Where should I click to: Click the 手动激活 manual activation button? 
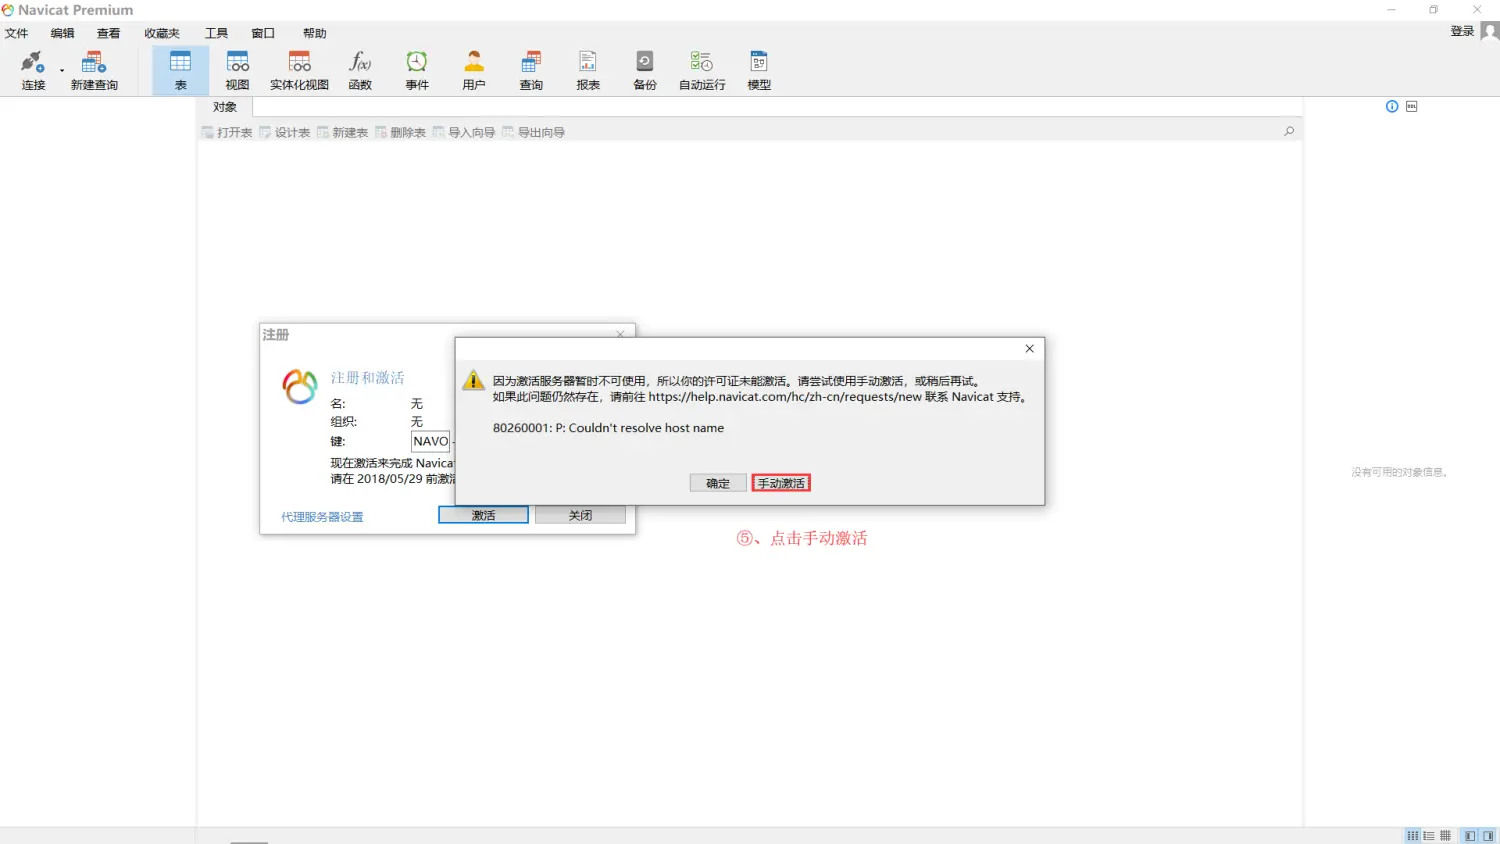[781, 483]
